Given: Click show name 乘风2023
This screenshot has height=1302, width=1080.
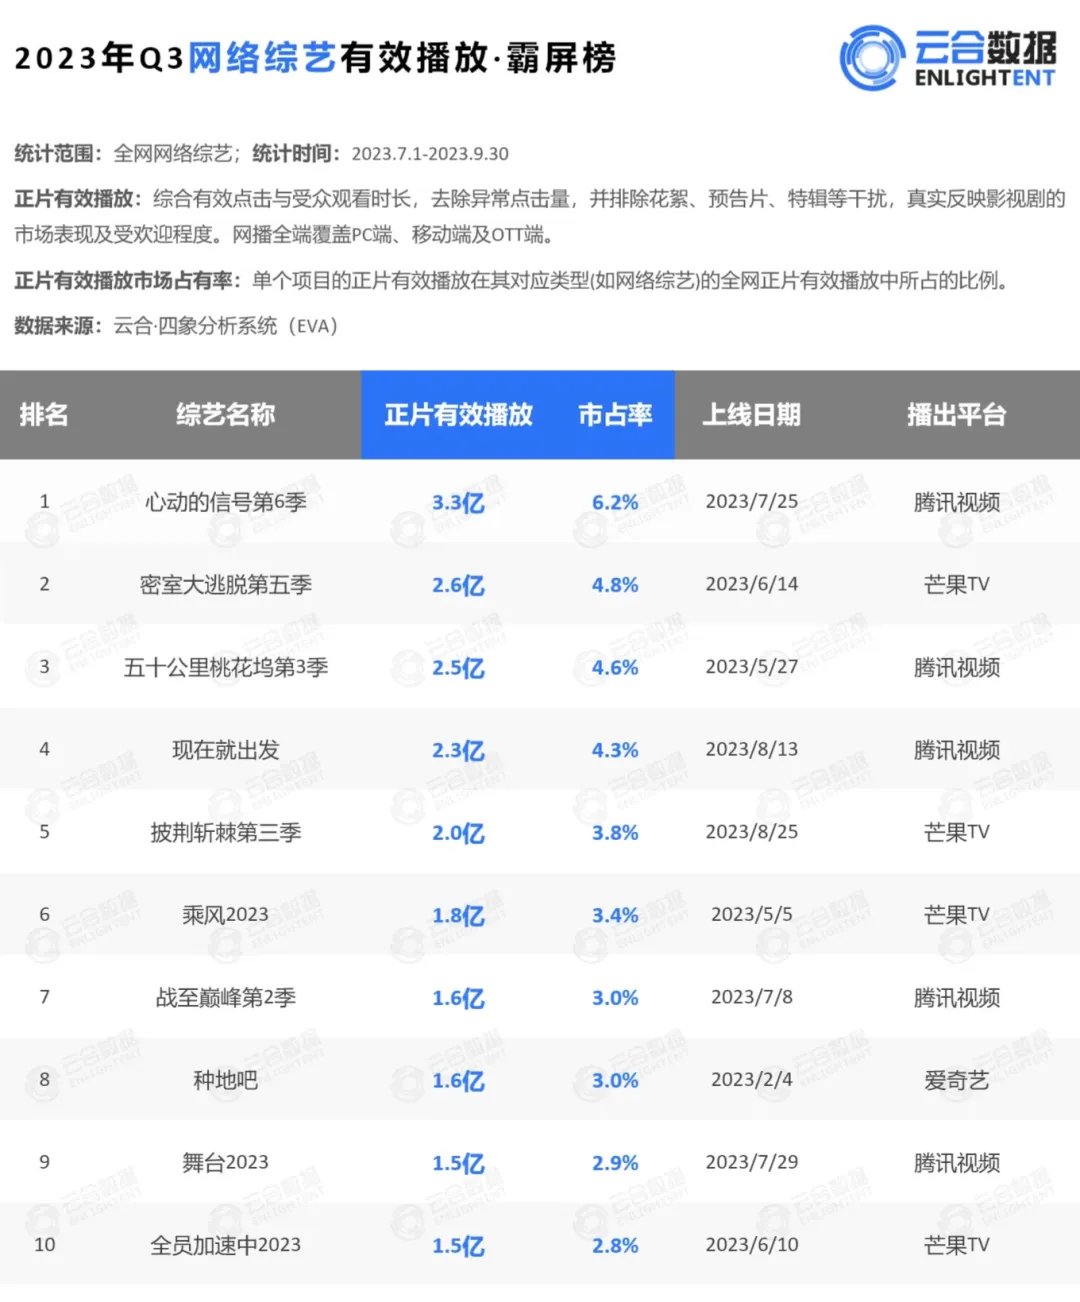Looking at the screenshot, I should (x=225, y=915).
